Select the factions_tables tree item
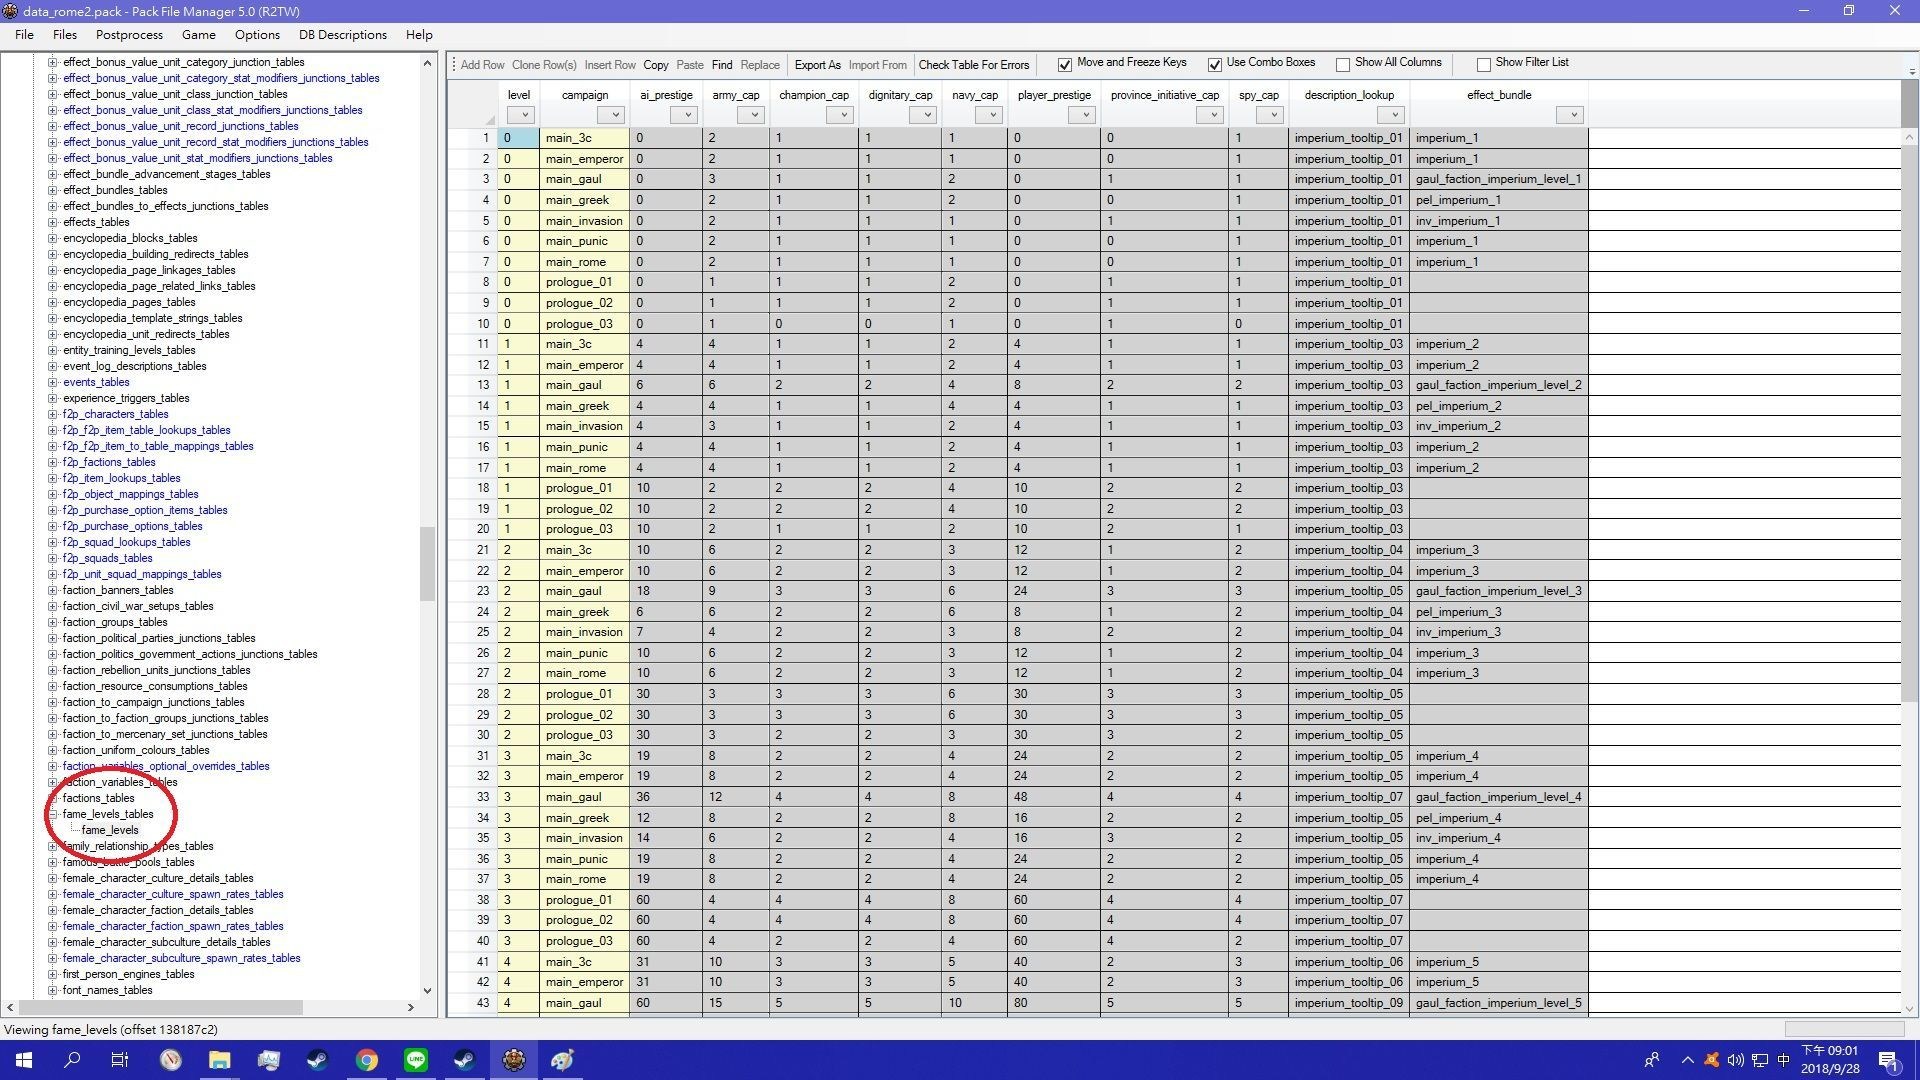Viewport: 1920px width, 1080px height. [x=98, y=798]
